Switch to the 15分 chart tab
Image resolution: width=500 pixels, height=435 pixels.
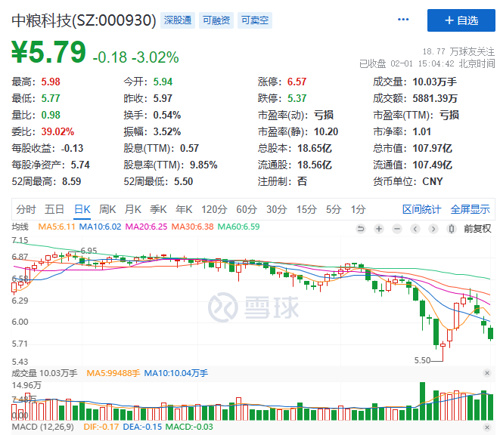click(306, 209)
